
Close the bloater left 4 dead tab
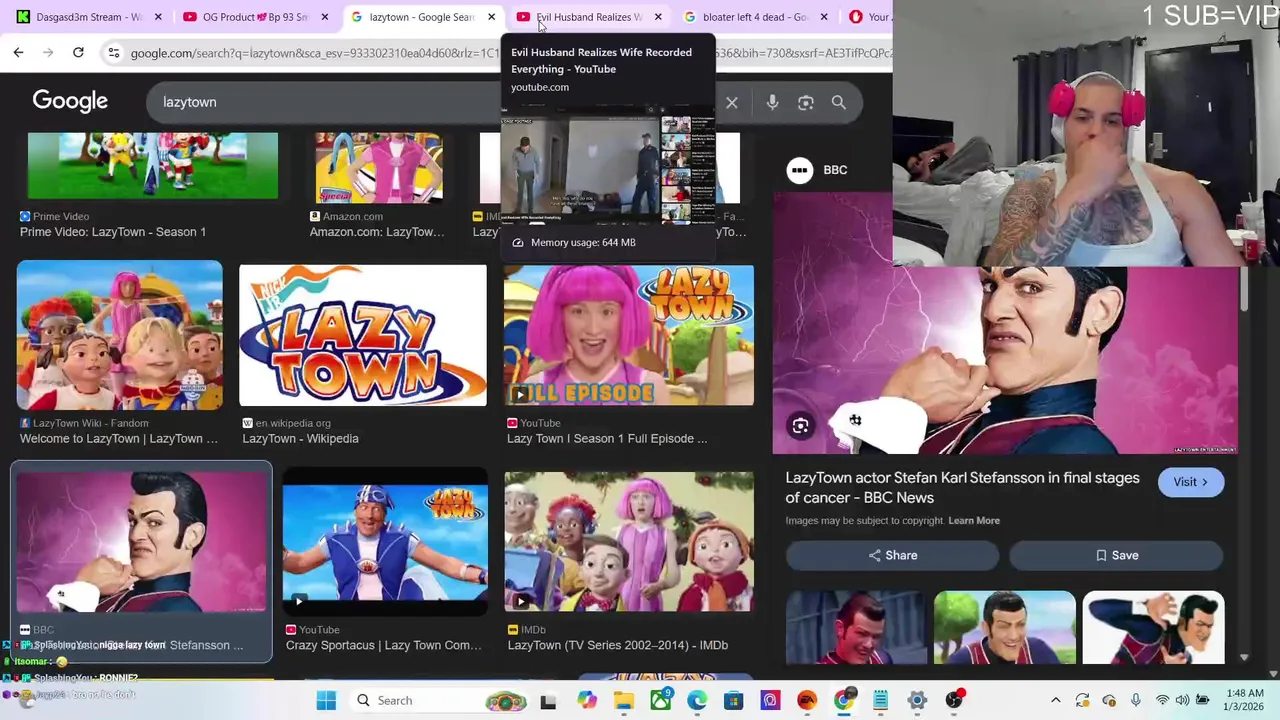pos(823,17)
